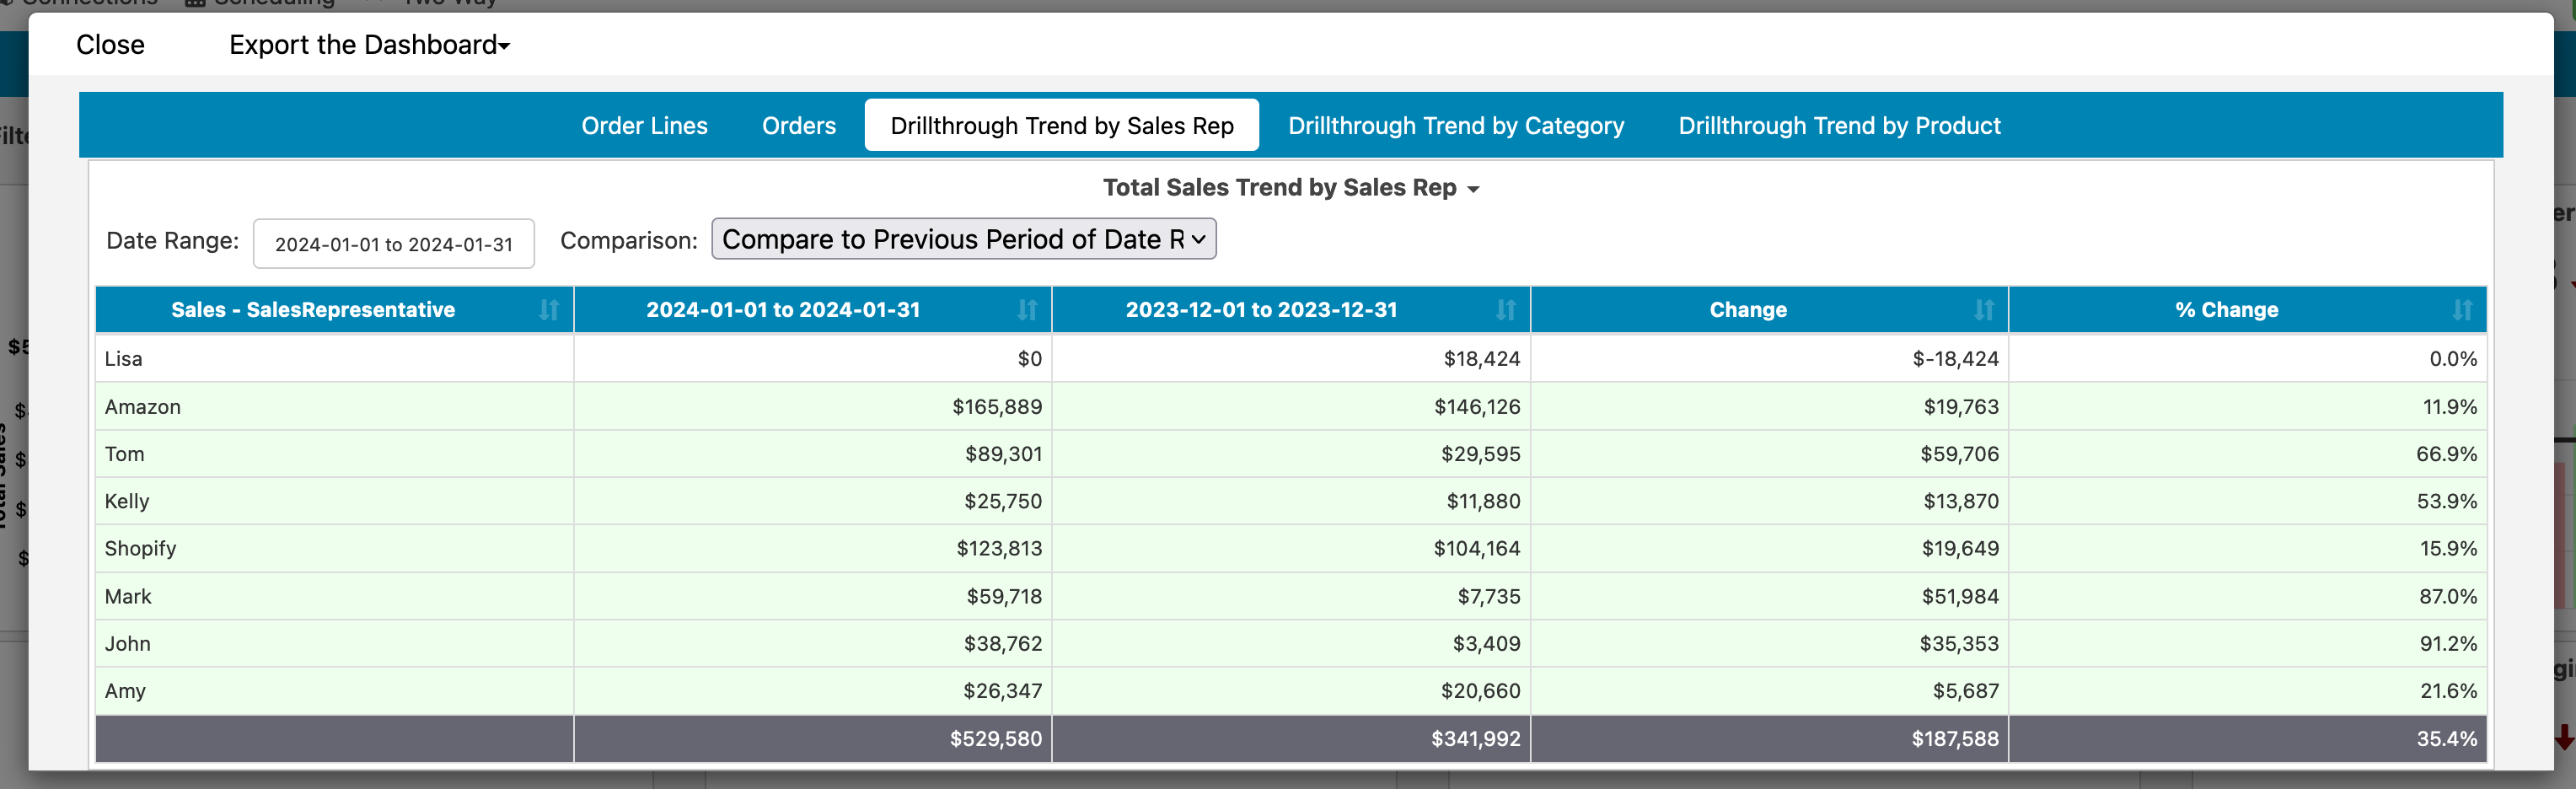Click the Amazon sales rep row
The width and height of the screenshot is (2576, 789).
[x=143, y=407]
